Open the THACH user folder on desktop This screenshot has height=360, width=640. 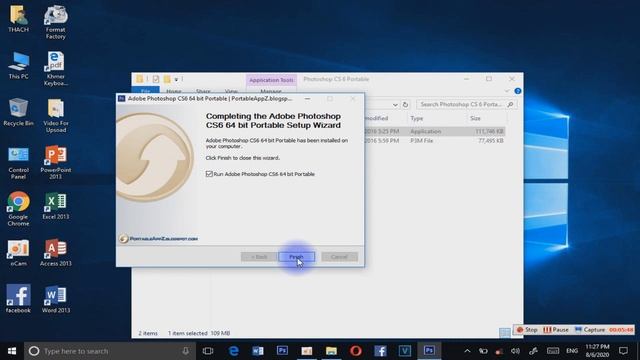(18, 19)
